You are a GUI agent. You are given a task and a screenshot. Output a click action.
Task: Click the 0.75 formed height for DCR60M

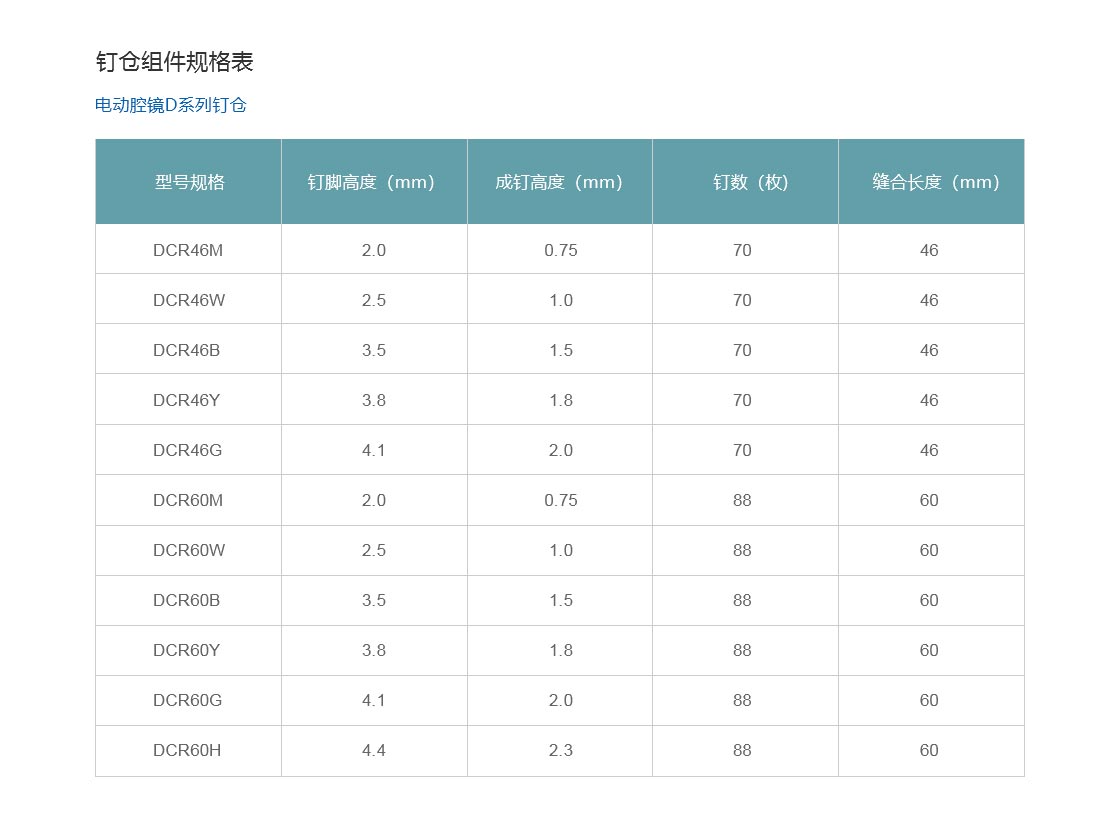pyautogui.click(x=561, y=500)
